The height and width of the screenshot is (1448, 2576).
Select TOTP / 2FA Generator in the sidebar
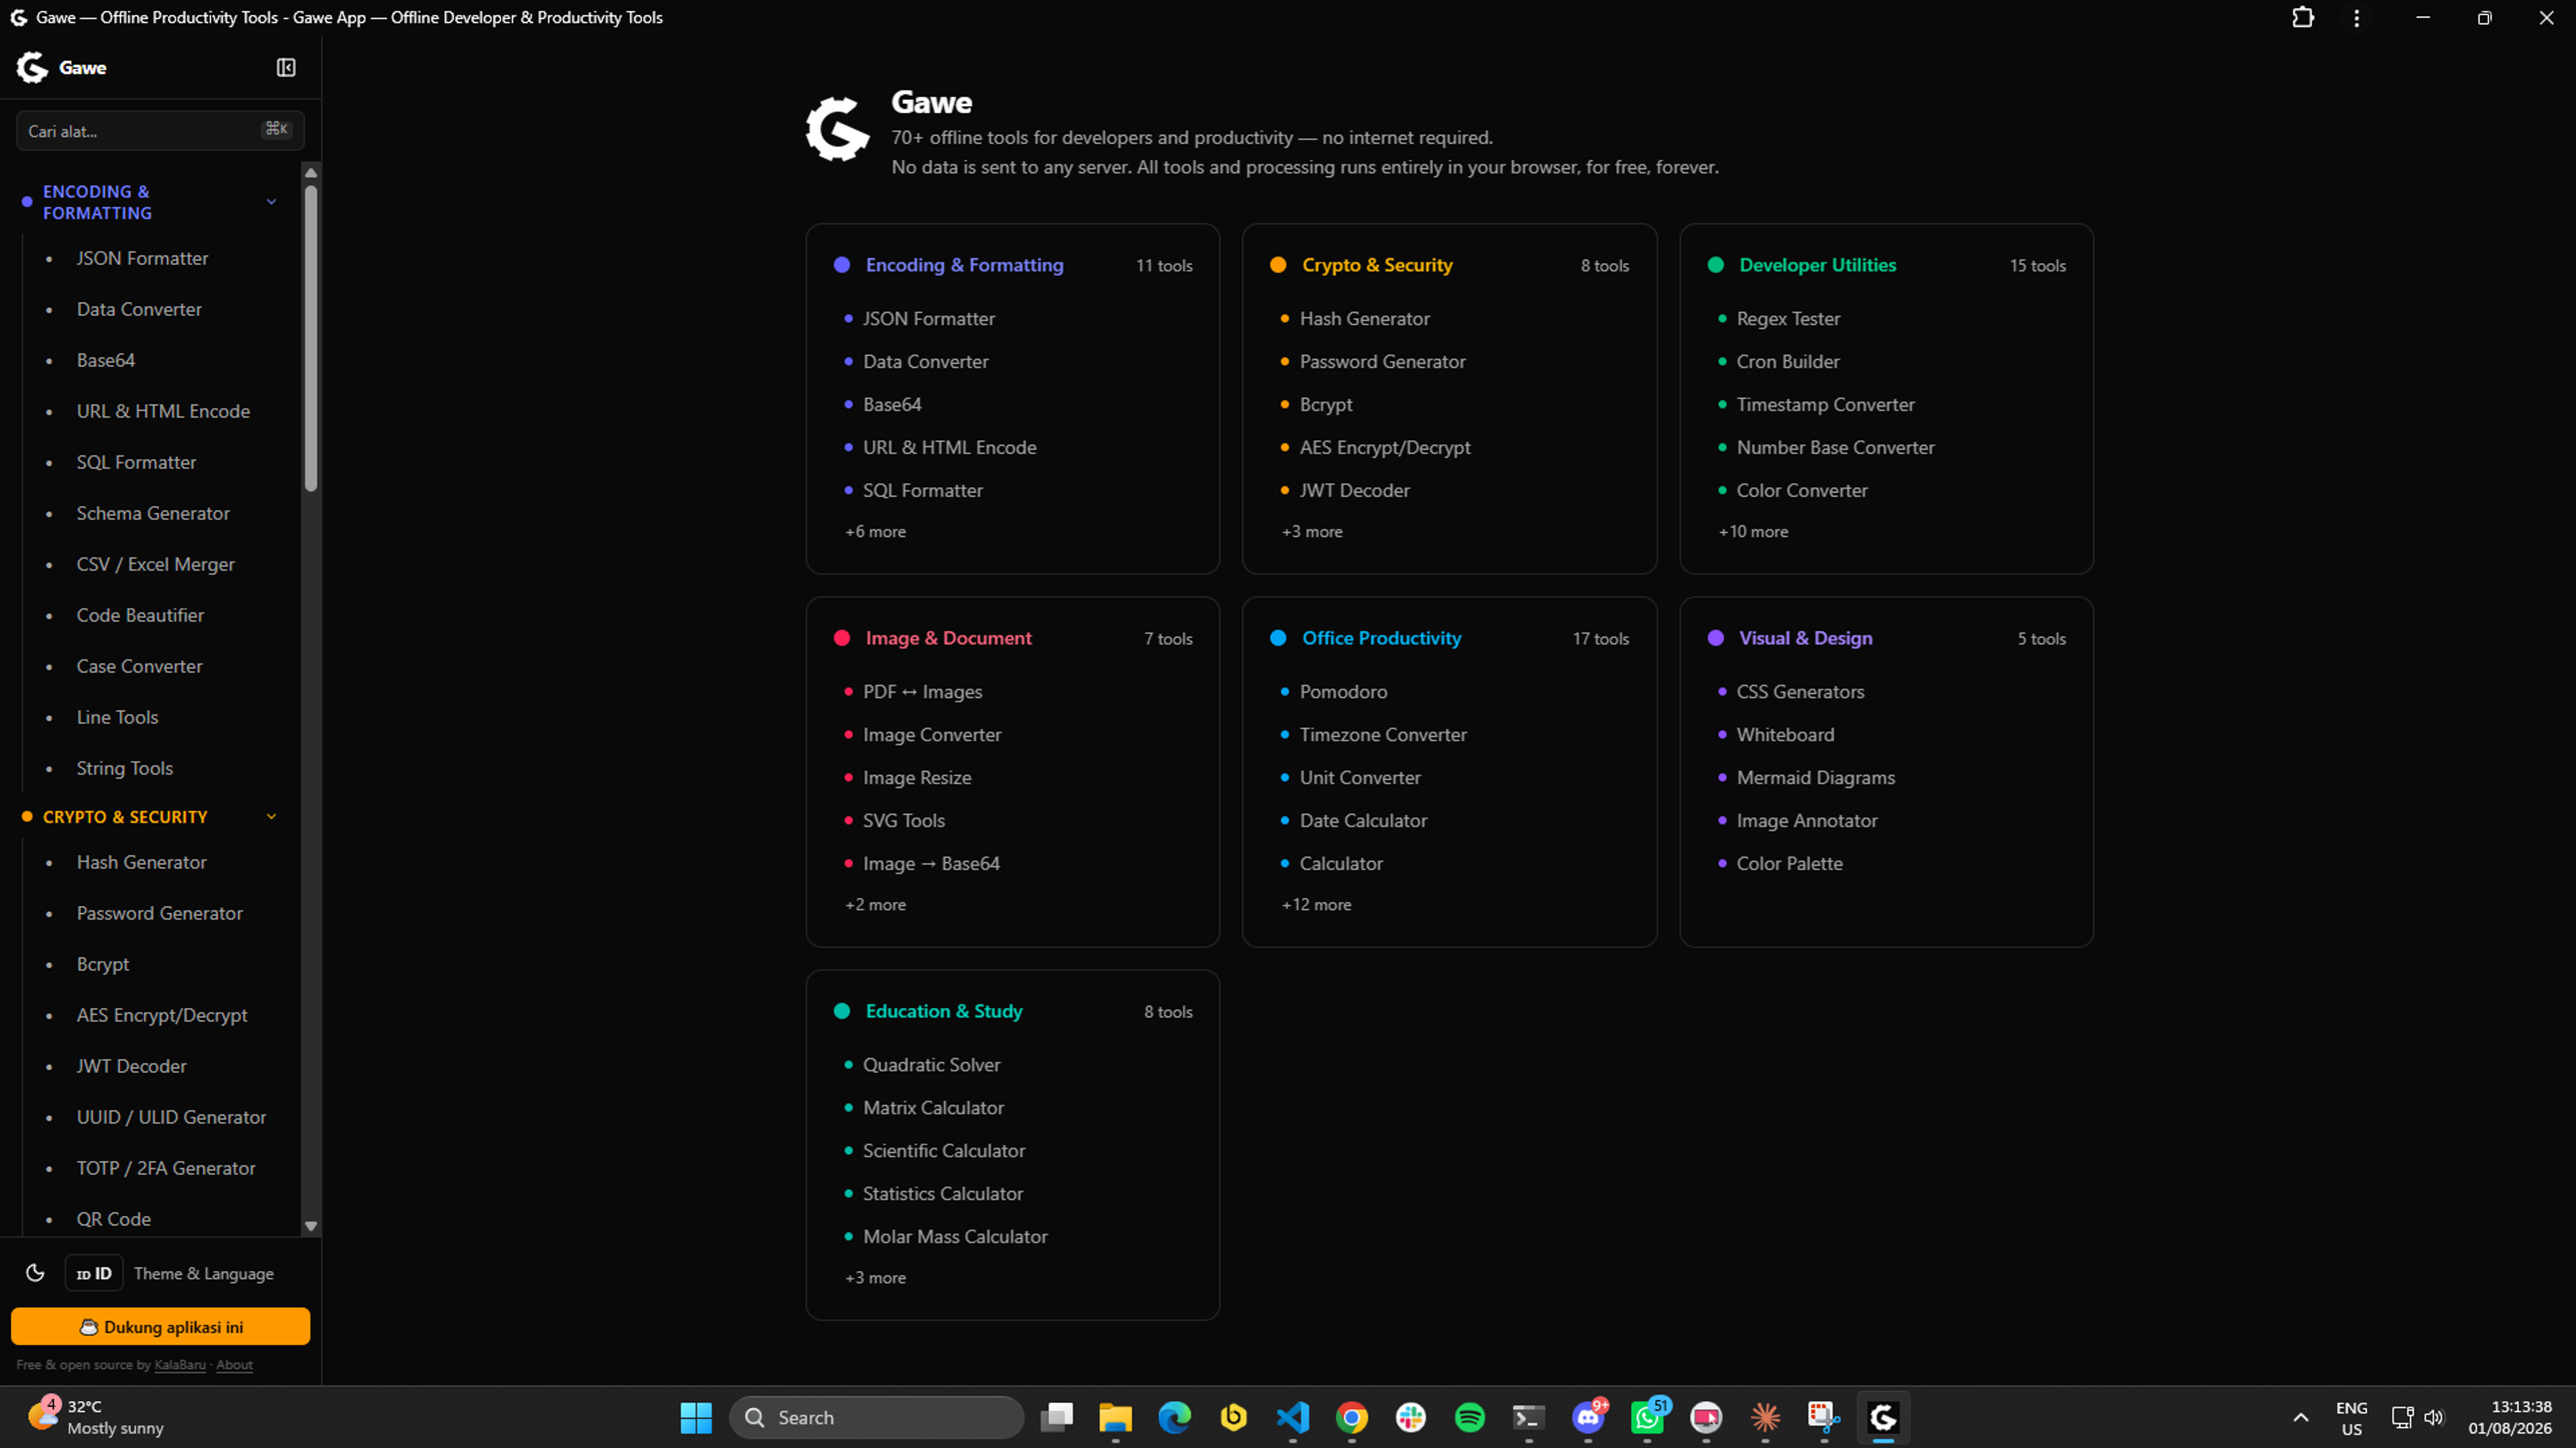tap(166, 1168)
